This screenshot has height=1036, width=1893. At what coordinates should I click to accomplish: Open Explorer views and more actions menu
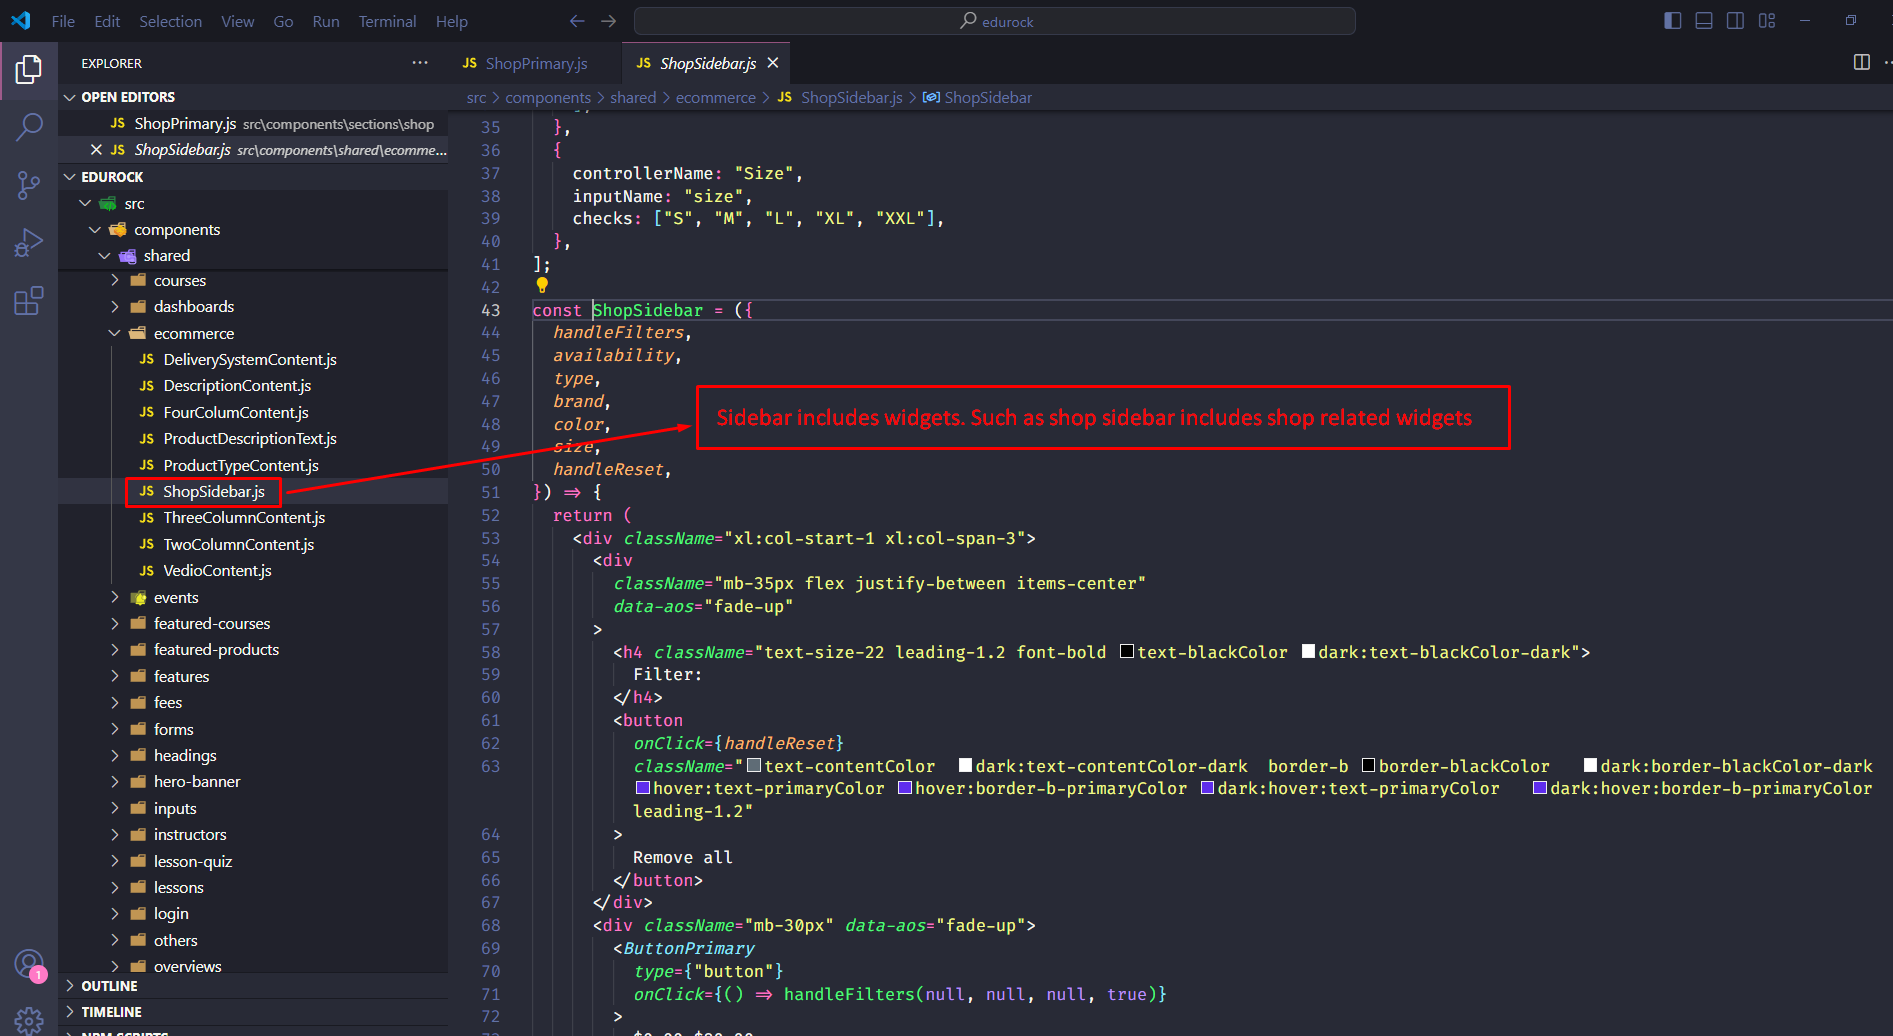tap(420, 63)
